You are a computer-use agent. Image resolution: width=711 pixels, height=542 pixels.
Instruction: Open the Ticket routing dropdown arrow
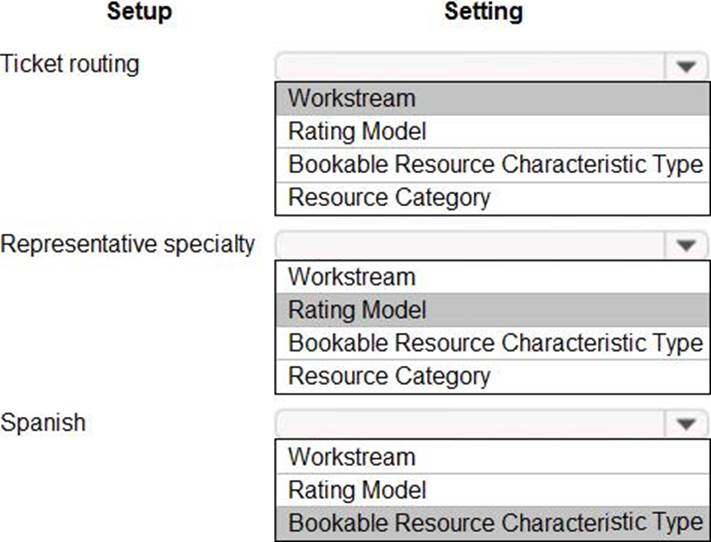pyautogui.click(x=685, y=67)
